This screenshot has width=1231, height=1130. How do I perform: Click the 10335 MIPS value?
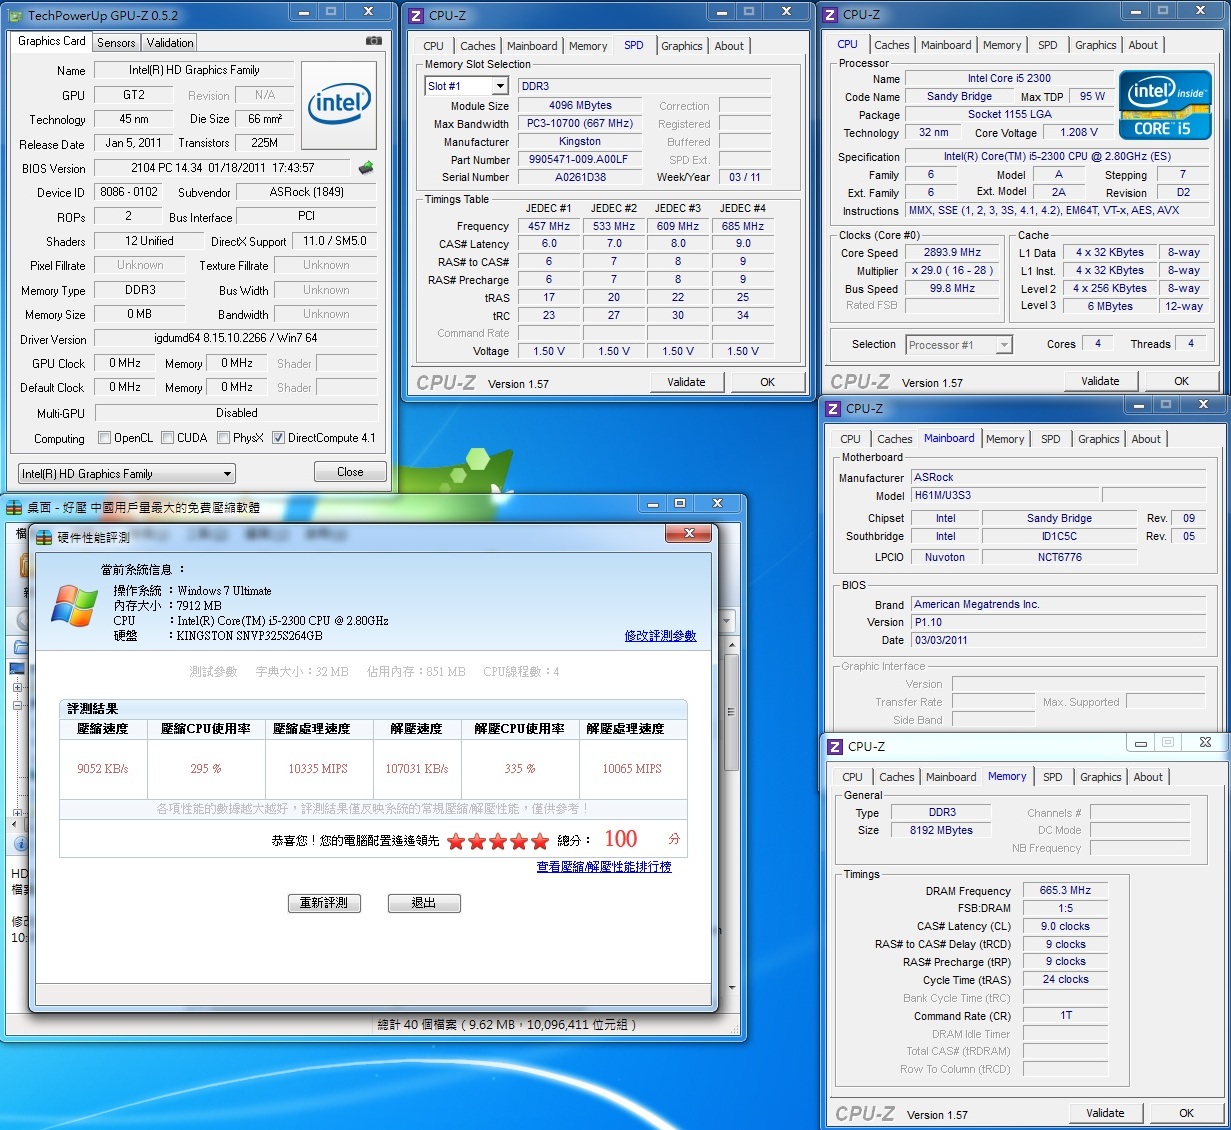[318, 769]
